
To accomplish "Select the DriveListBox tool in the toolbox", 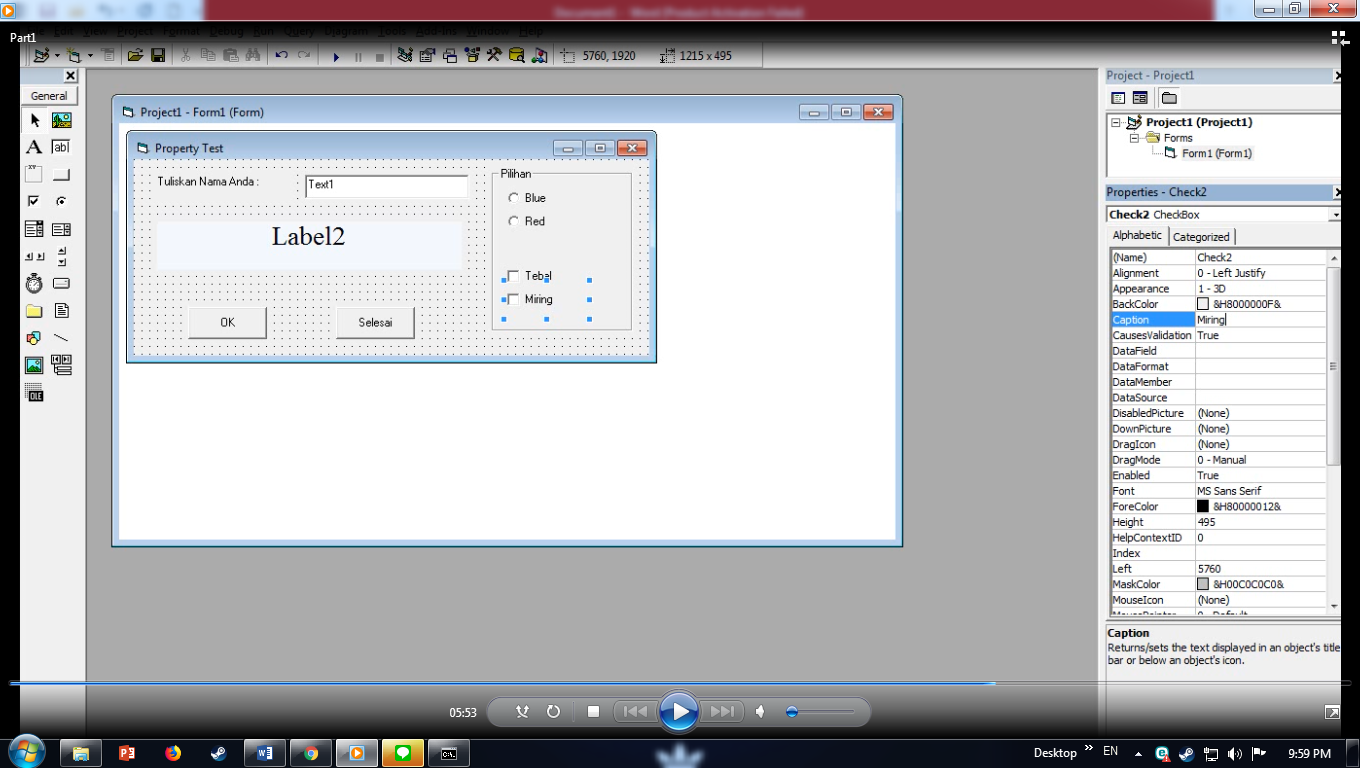I will (61, 283).
